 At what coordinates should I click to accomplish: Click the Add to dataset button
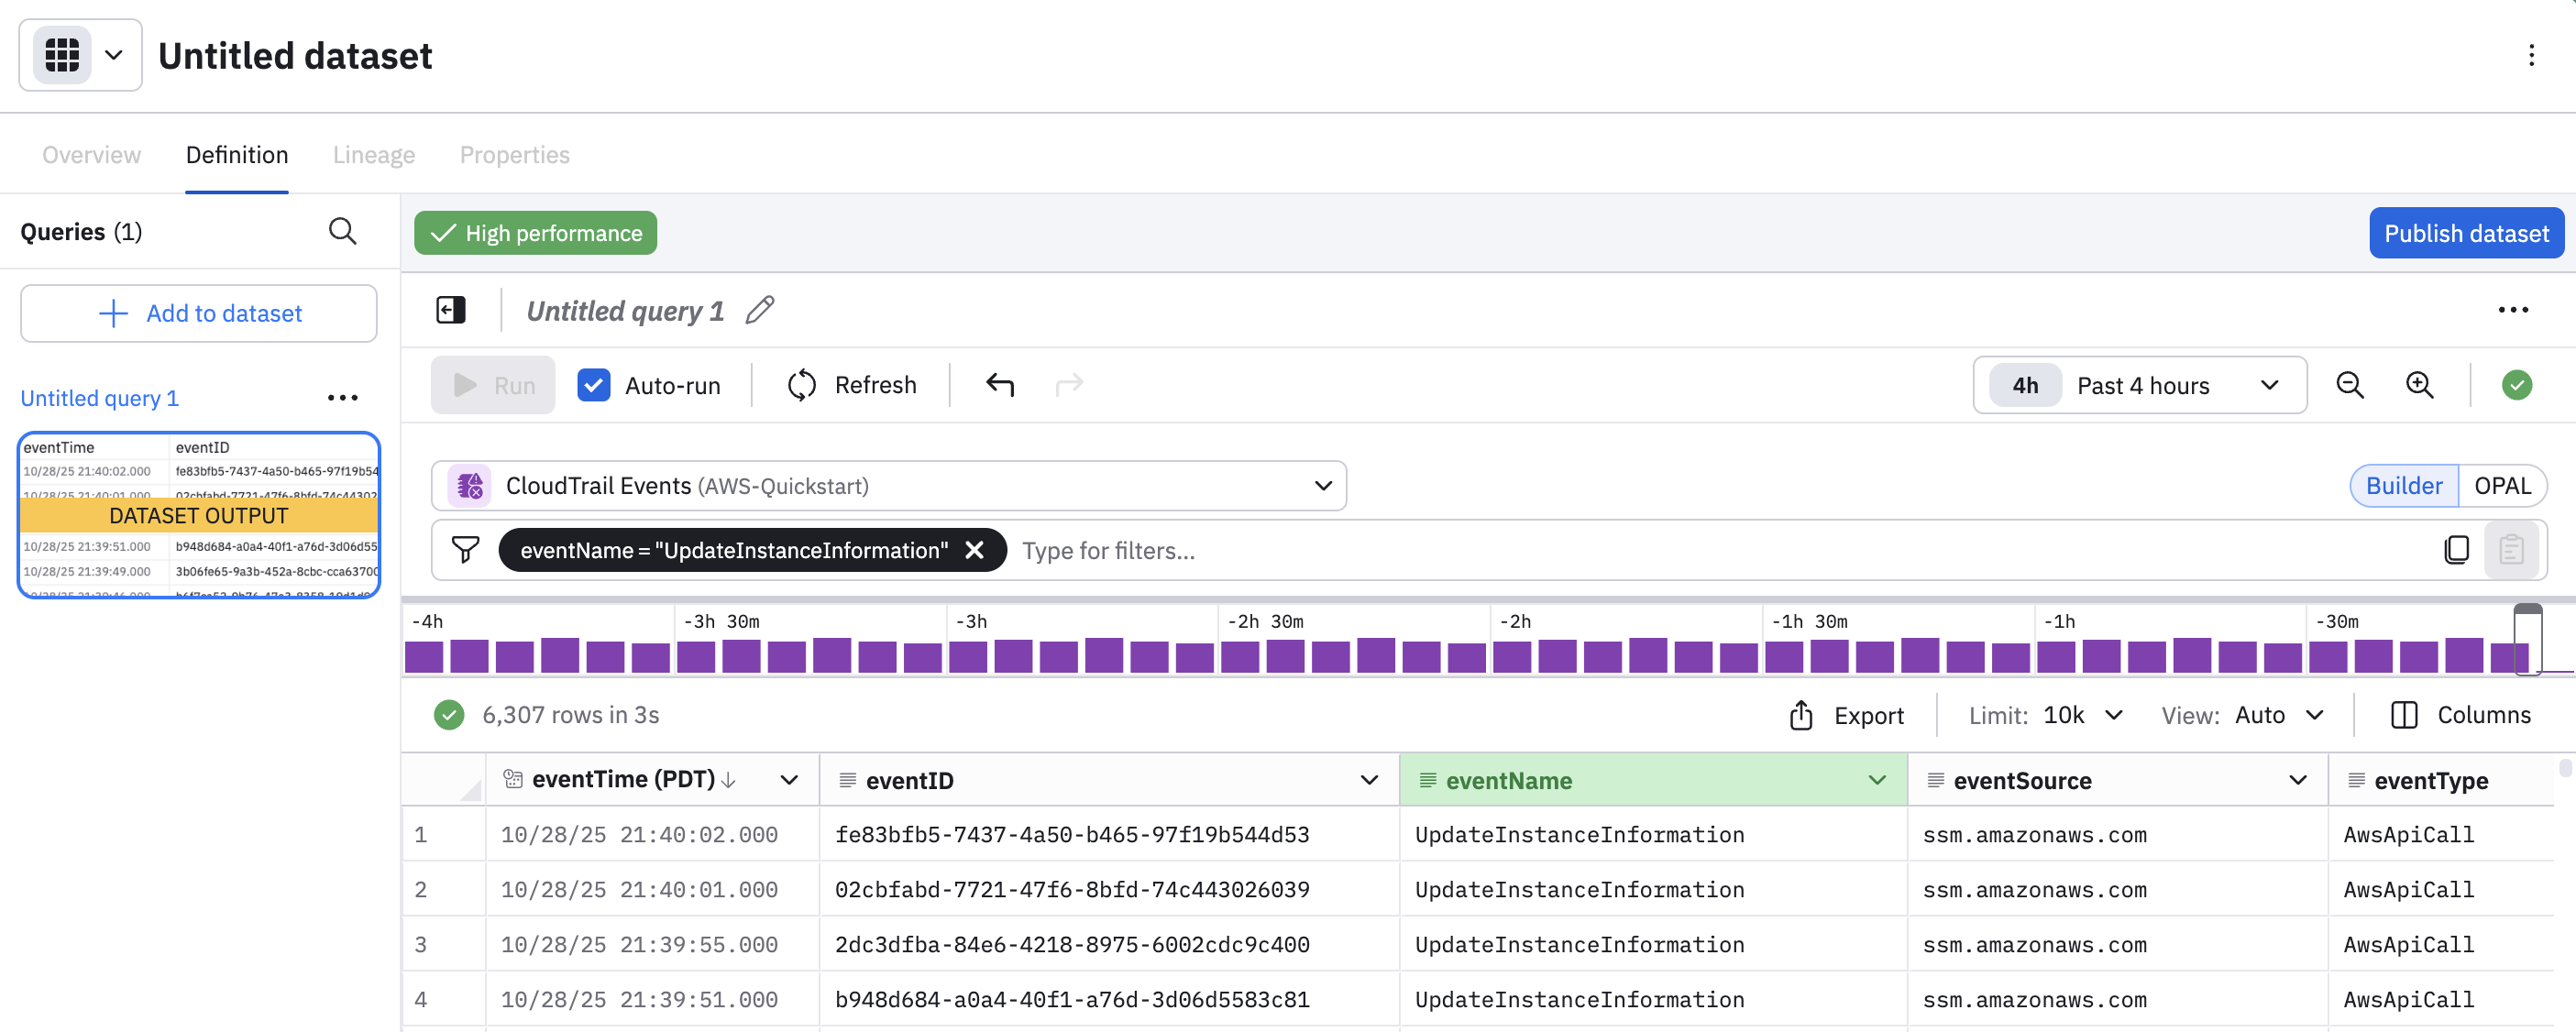198,313
